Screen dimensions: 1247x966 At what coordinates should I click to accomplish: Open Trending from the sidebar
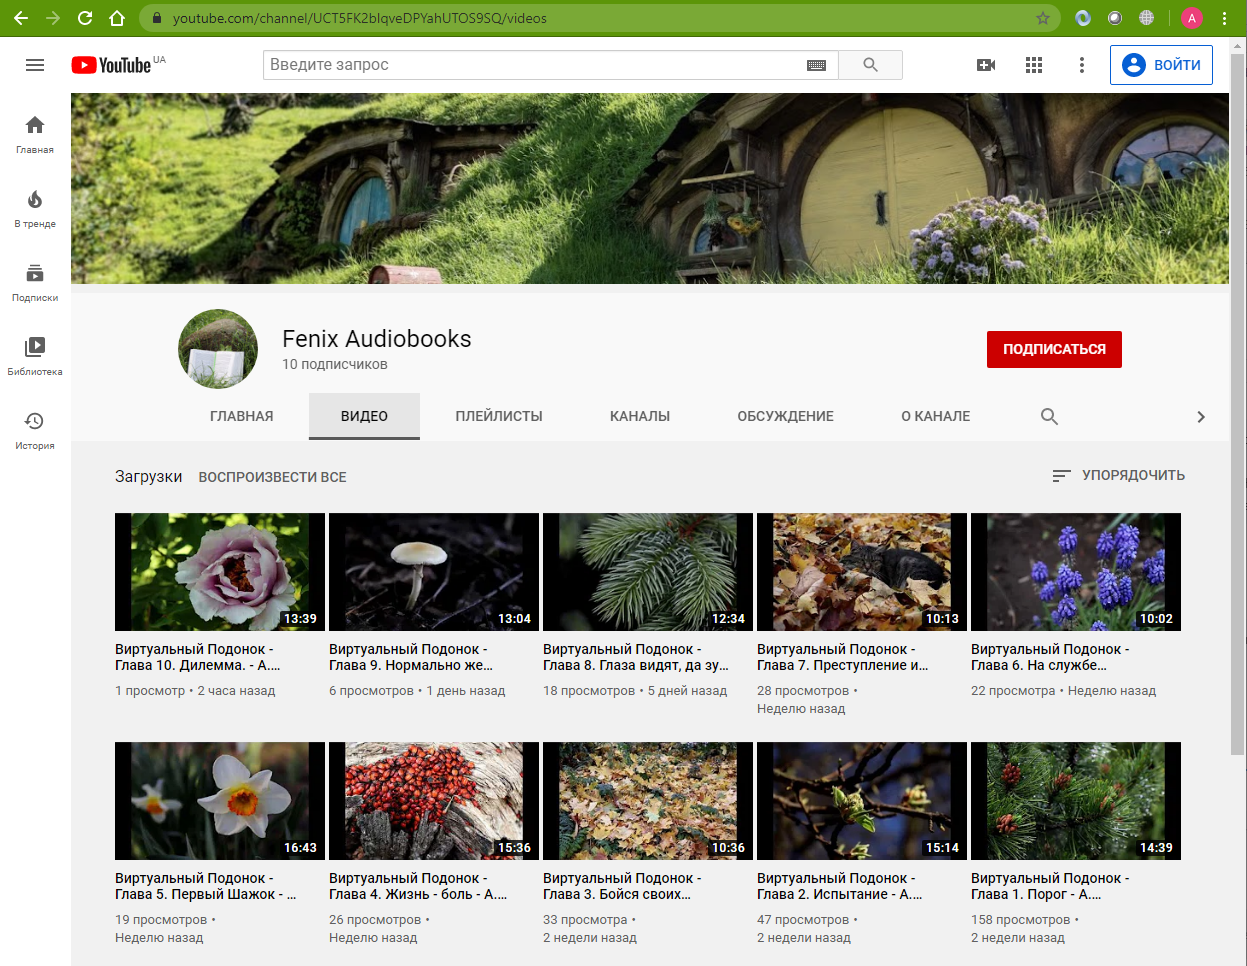35,208
